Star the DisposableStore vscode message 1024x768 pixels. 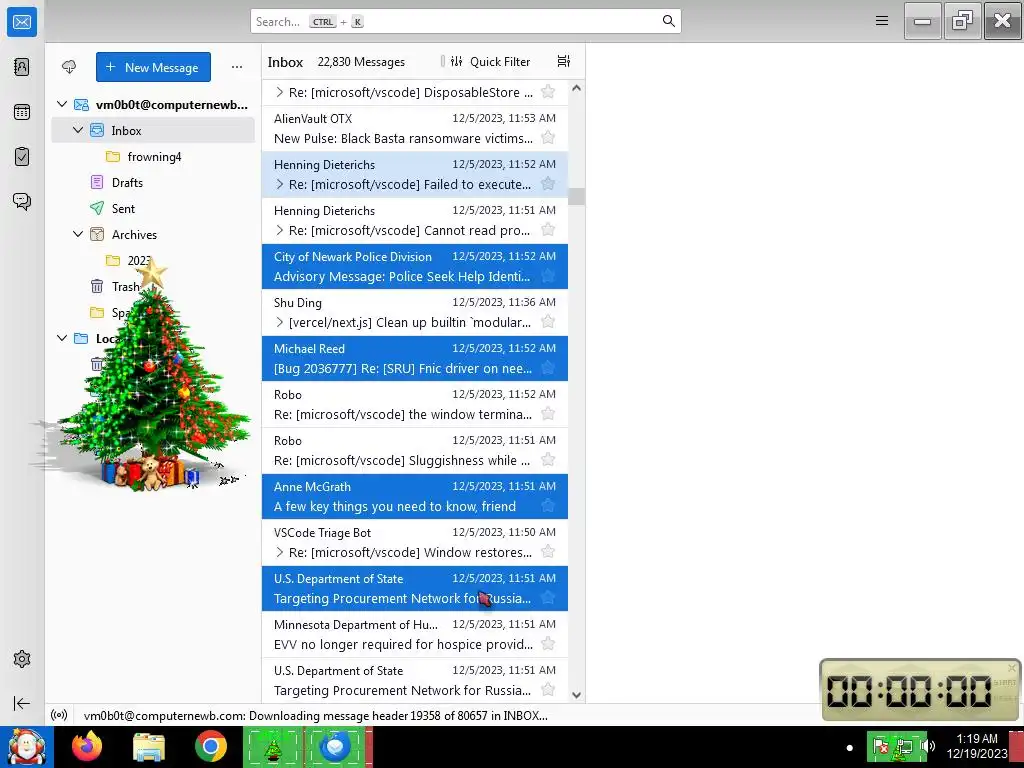[x=548, y=92]
